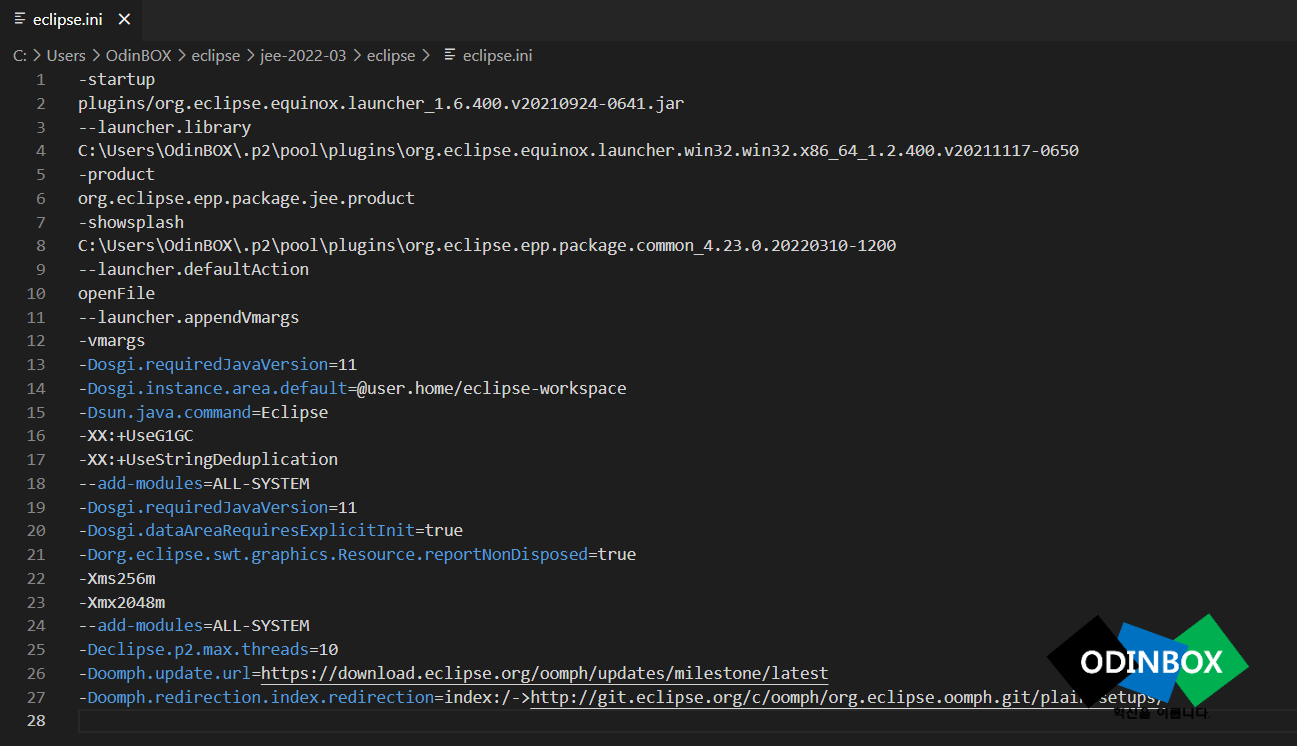Click the -Xms256m line

(x=116, y=579)
